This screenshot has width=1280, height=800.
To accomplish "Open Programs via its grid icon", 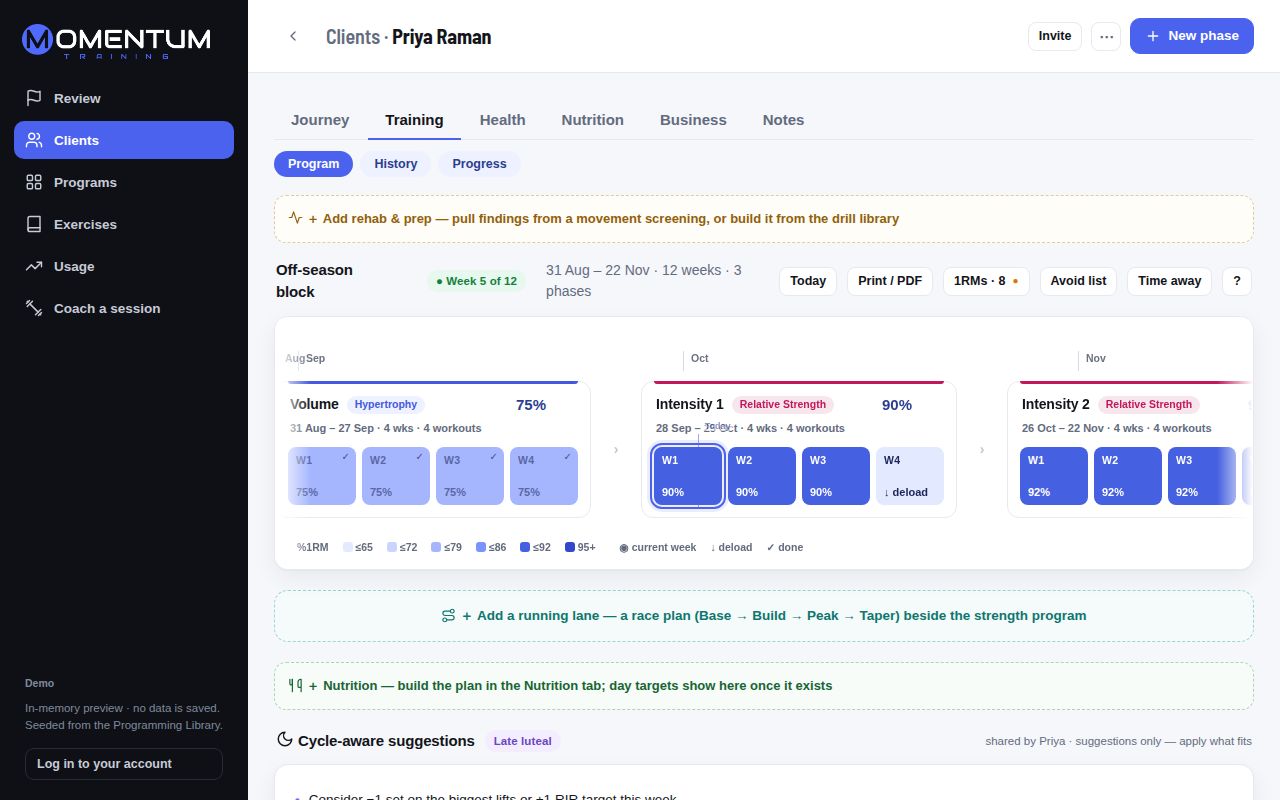I will [x=34, y=182].
